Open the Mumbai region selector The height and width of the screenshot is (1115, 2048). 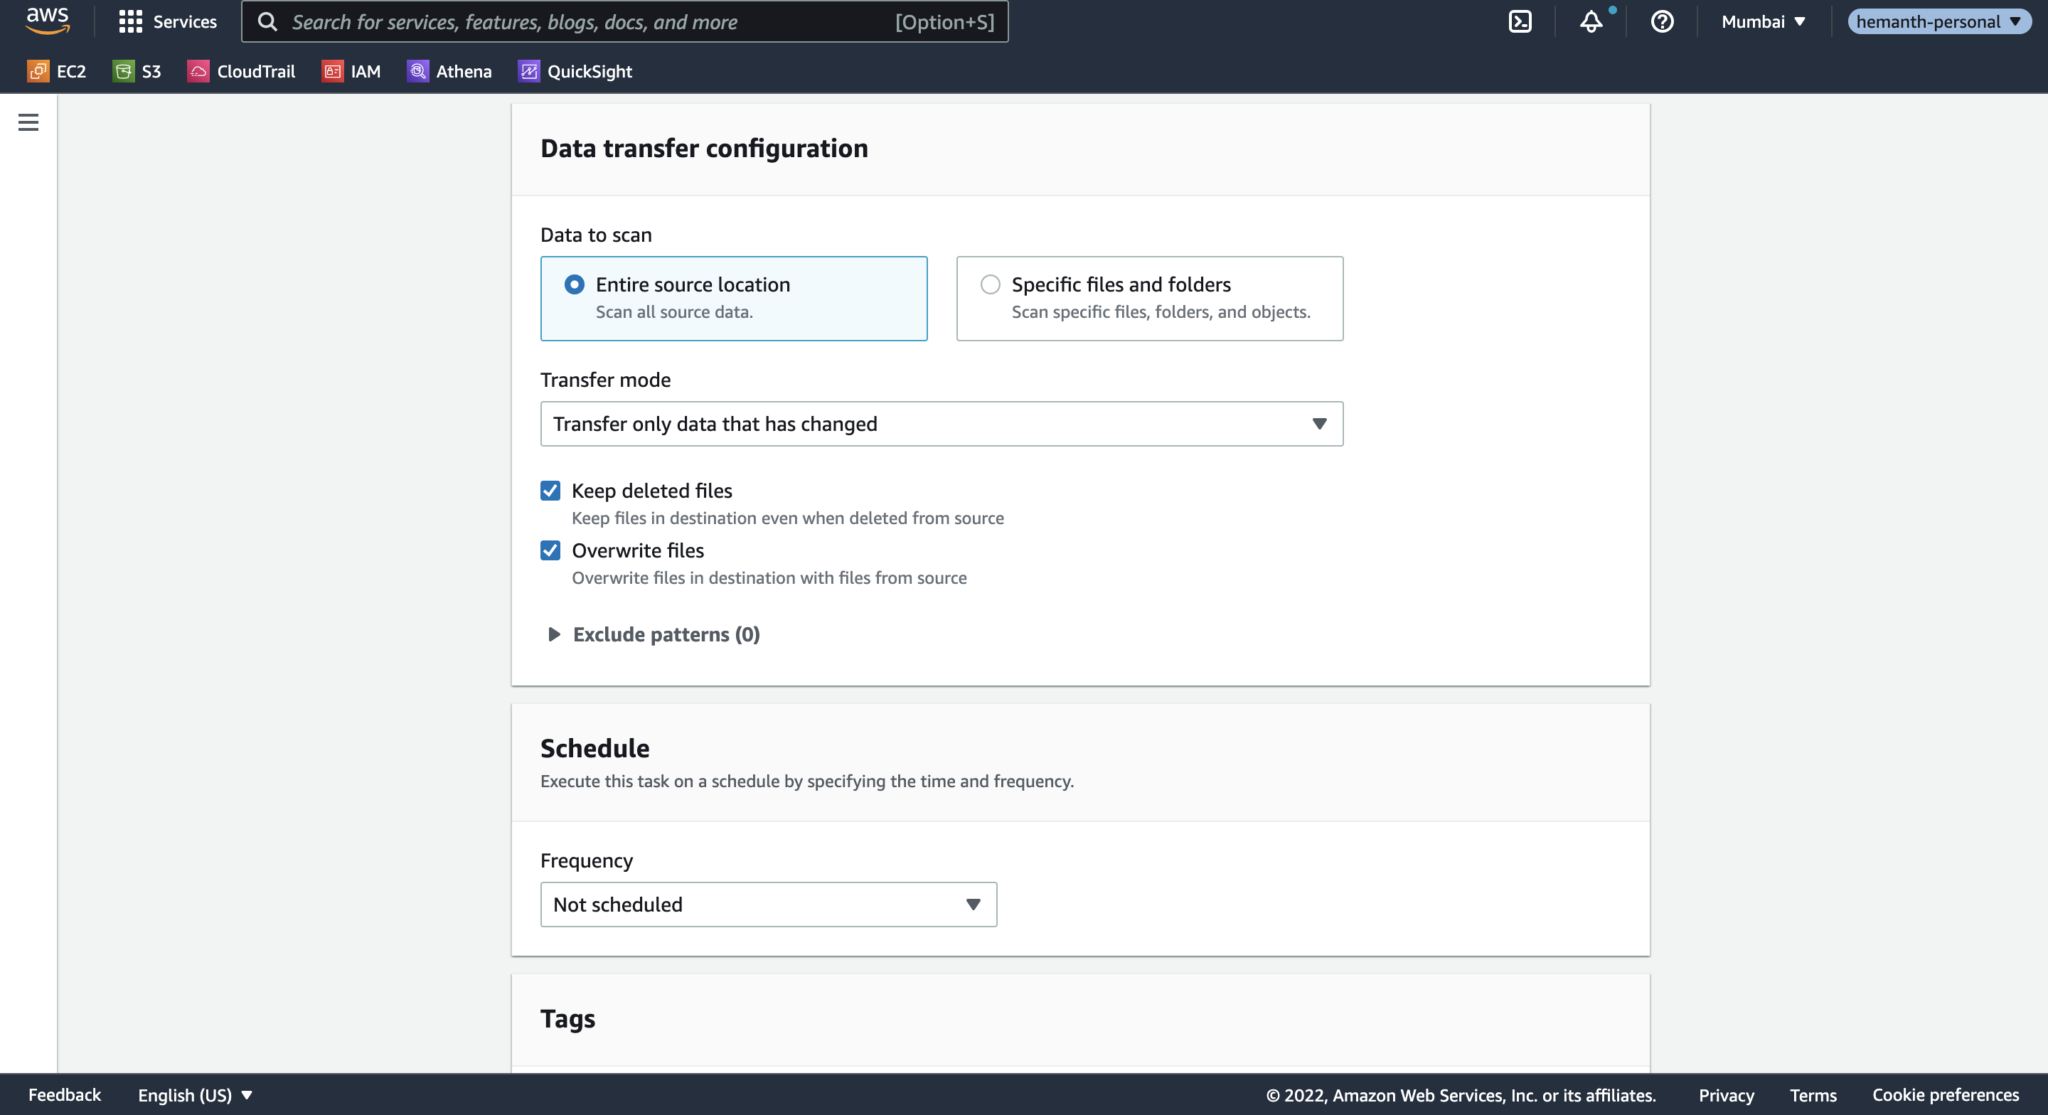coord(1762,21)
